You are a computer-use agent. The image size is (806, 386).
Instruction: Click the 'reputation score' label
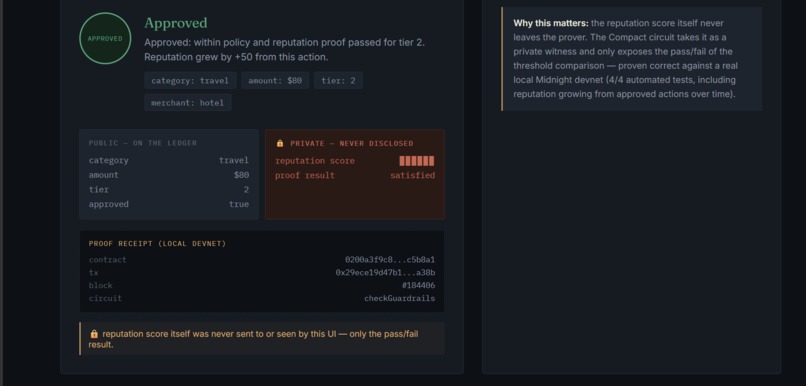point(315,161)
